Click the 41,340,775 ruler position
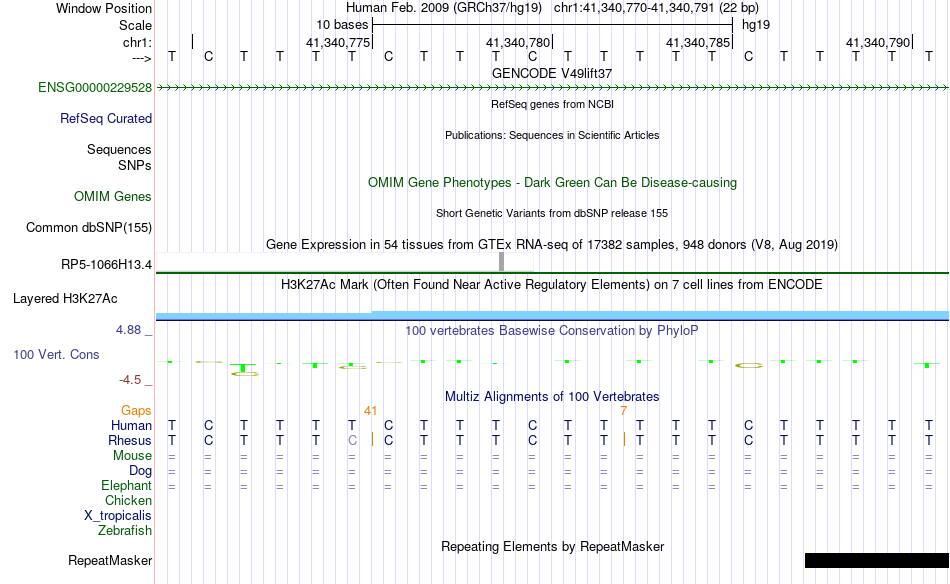This screenshot has width=950, height=584. click(x=337, y=42)
